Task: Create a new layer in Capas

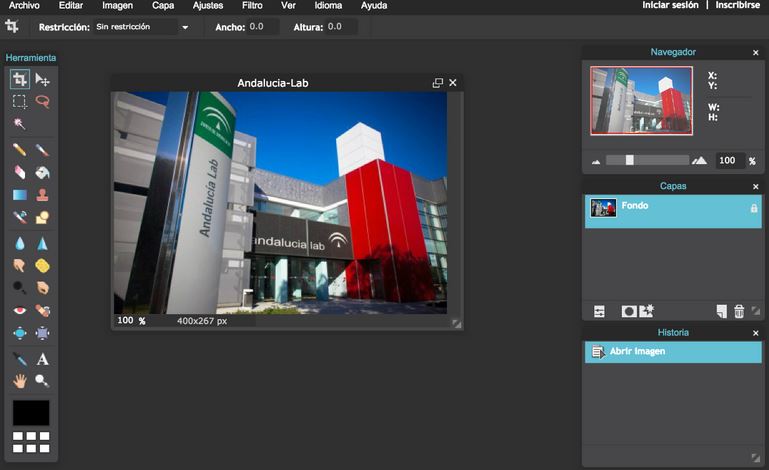Action: (x=721, y=312)
